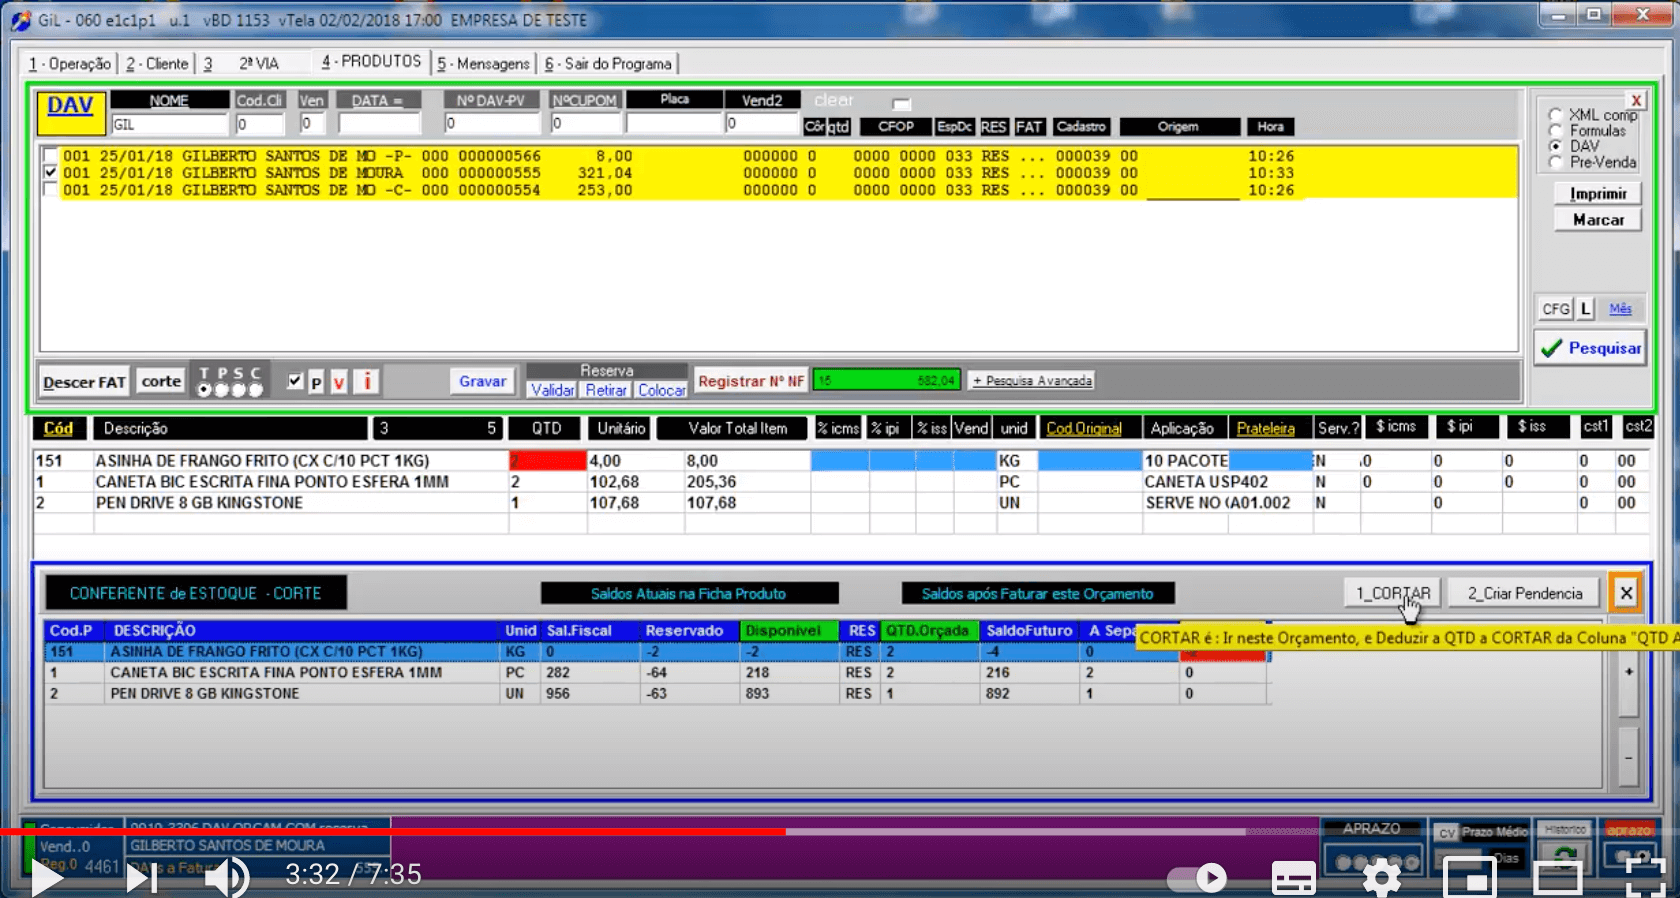Toggle the small checkbox next to 'clear'
The height and width of the screenshot is (898, 1680).
point(901,103)
